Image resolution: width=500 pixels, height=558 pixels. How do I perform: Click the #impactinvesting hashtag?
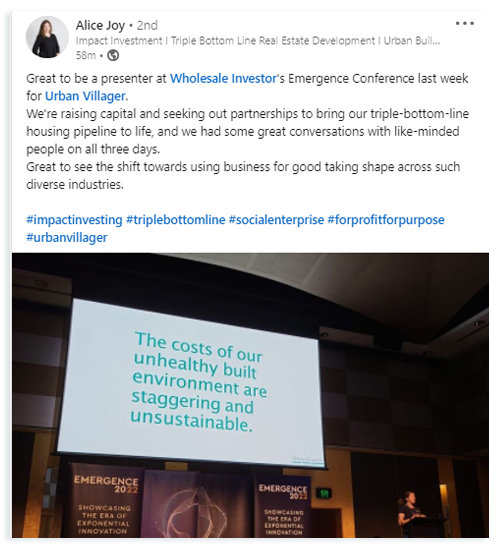tap(74, 220)
